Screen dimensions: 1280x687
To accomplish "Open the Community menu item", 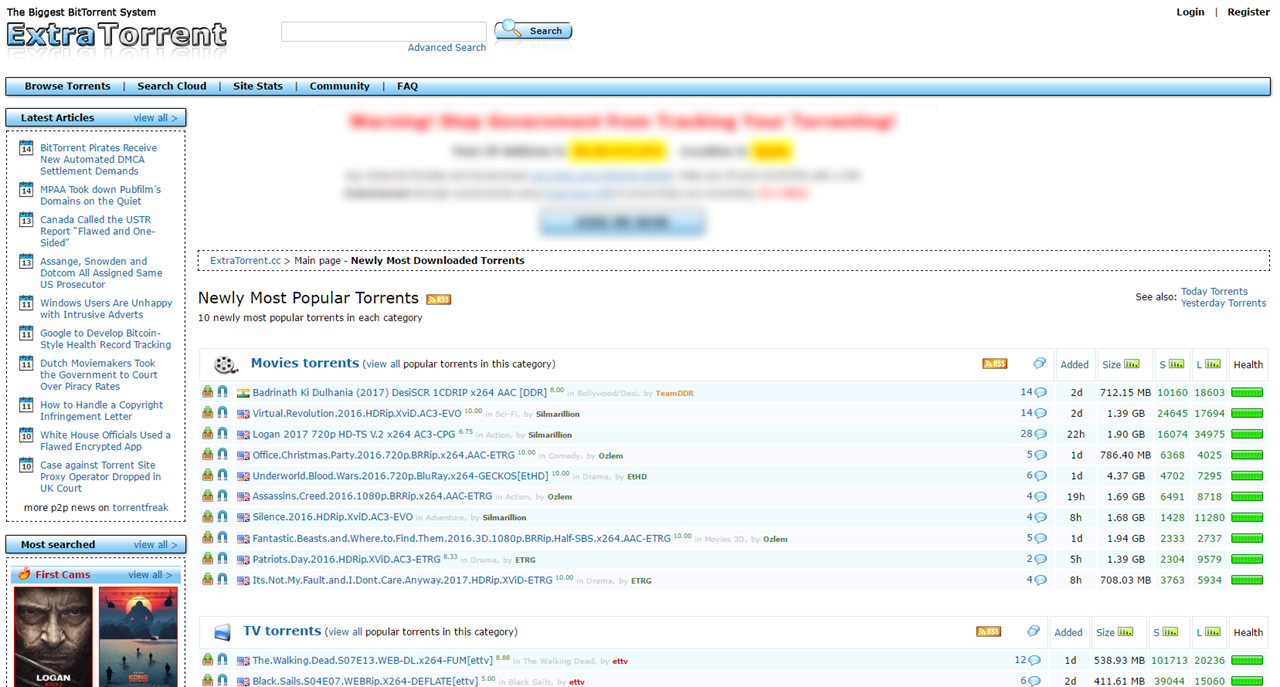I will pyautogui.click(x=339, y=86).
